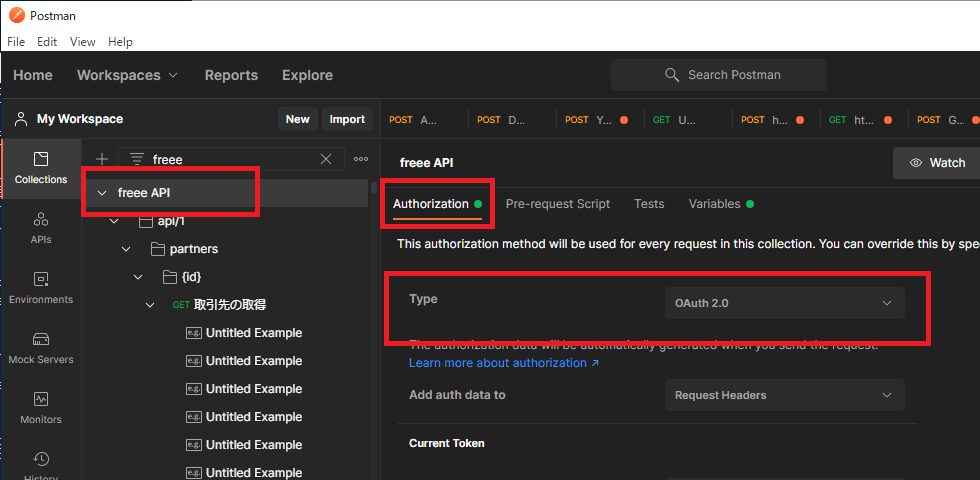Image resolution: width=980 pixels, height=480 pixels.
Task: Click the collection filter field containing freee
Action: [x=231, y=159]
